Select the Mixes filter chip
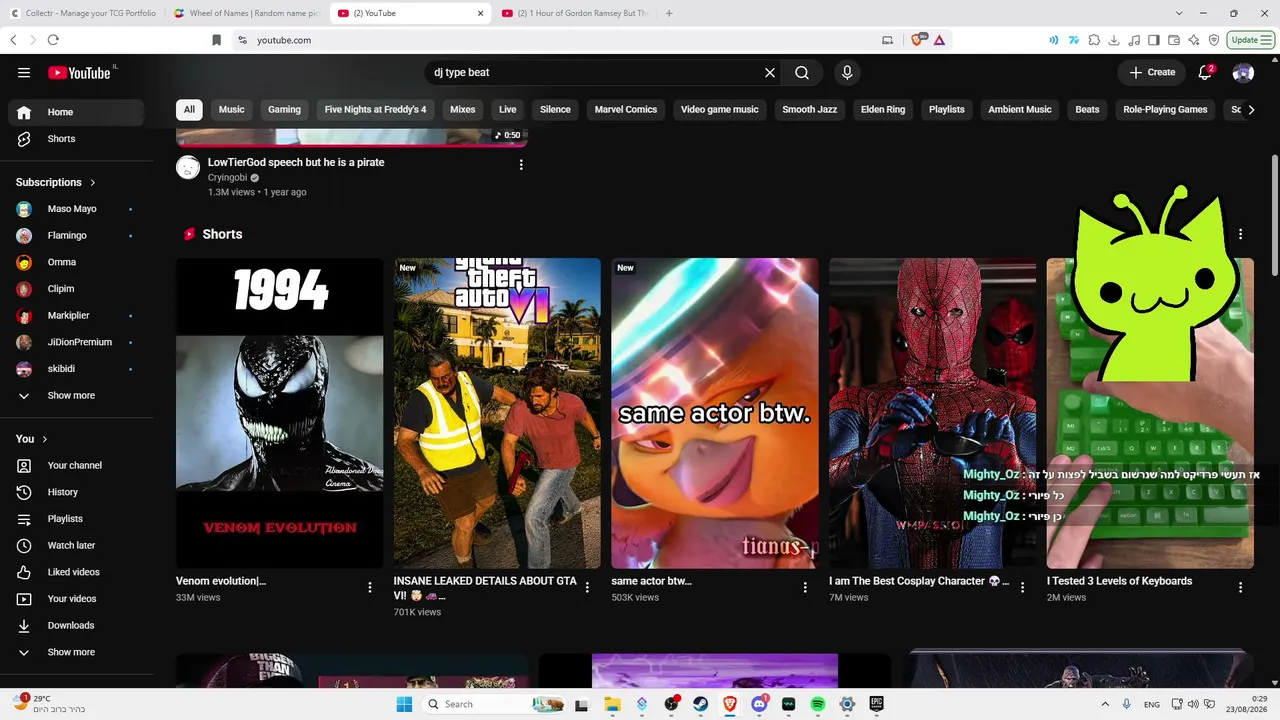 click(462, 110)
